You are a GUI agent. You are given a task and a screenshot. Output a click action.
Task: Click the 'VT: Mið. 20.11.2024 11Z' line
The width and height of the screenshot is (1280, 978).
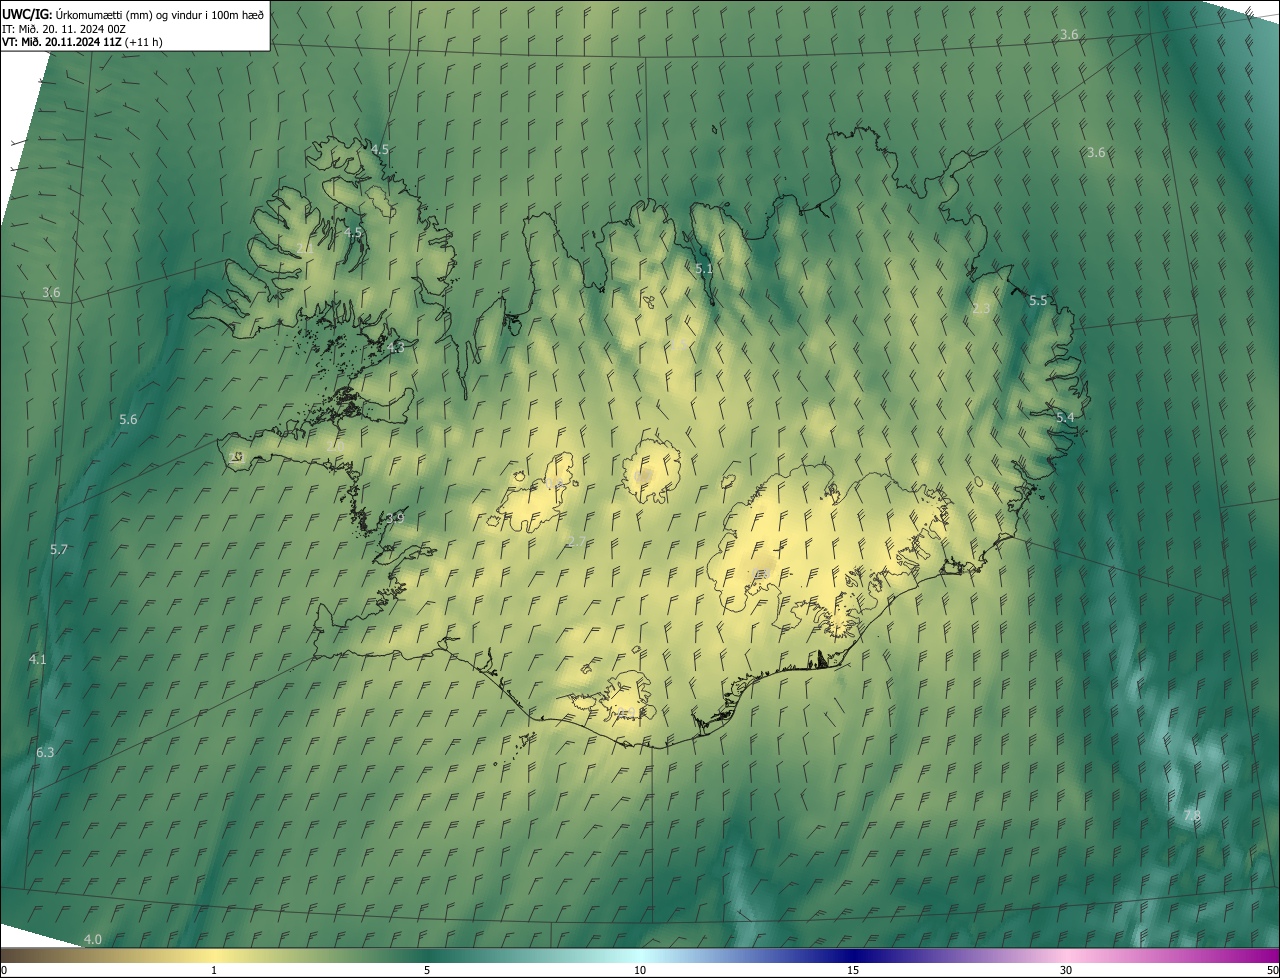tap(82, 42)
